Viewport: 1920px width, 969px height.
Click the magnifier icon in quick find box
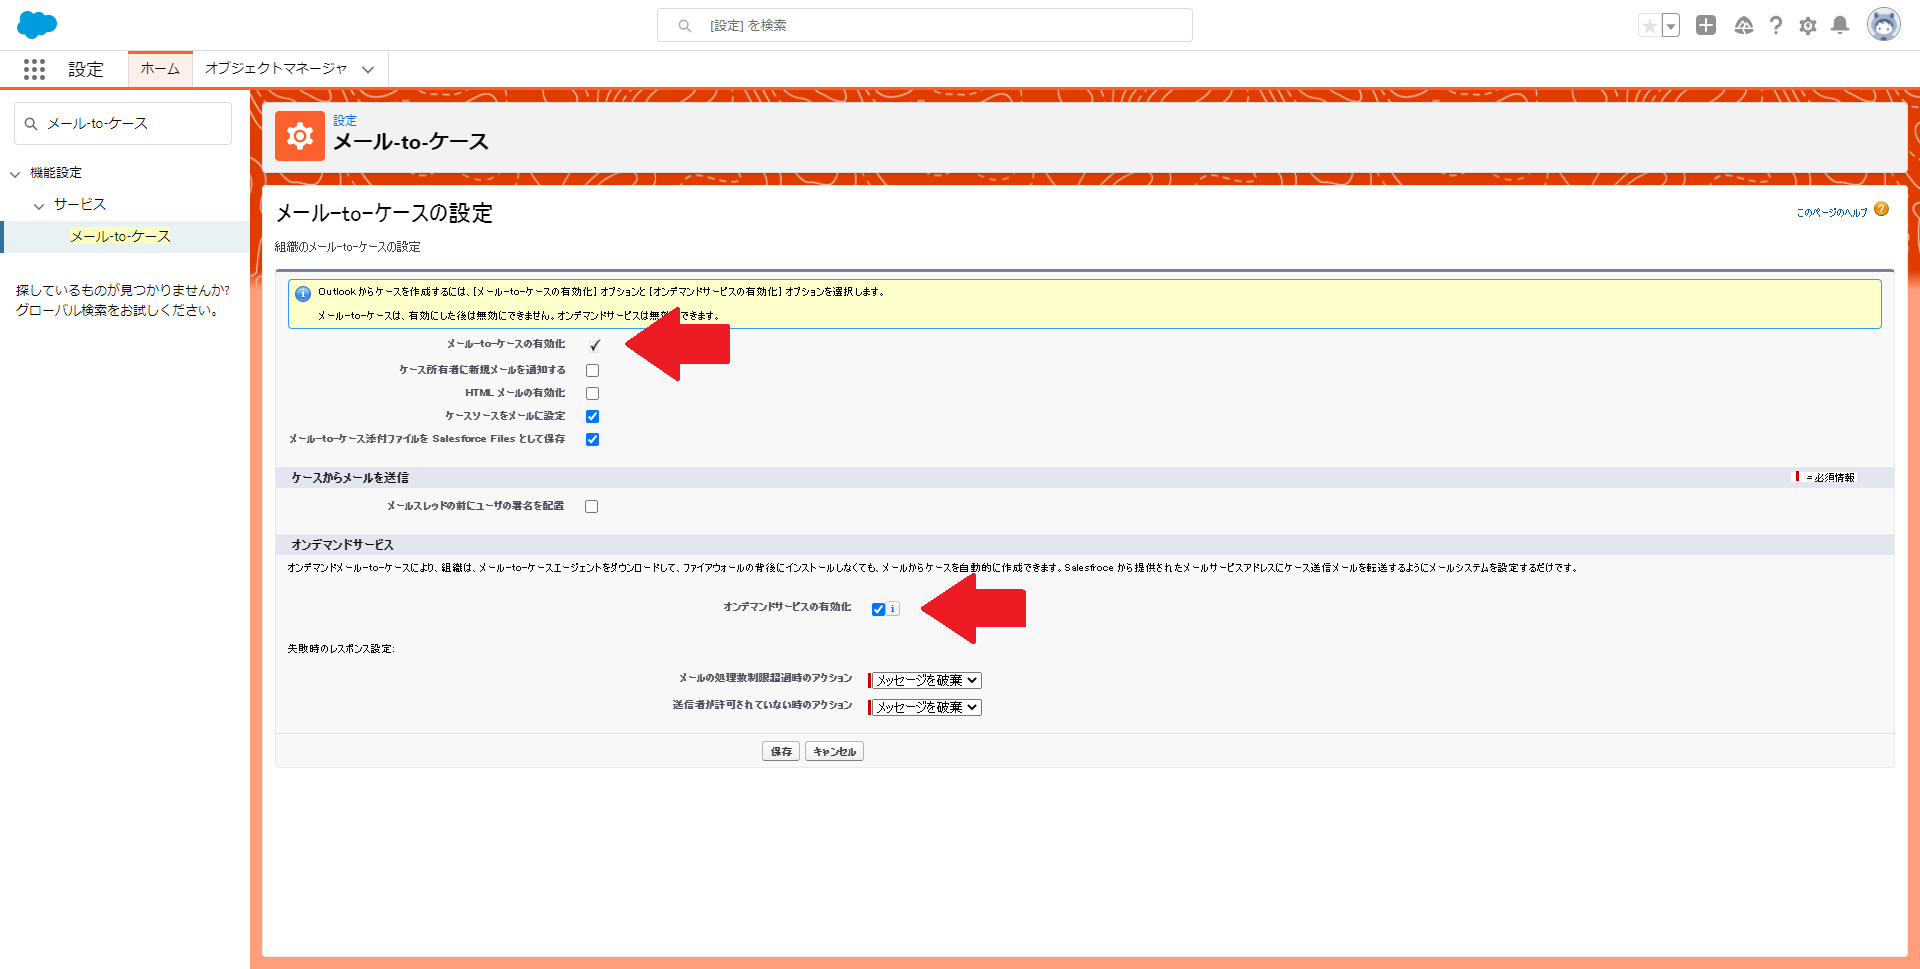31,124
